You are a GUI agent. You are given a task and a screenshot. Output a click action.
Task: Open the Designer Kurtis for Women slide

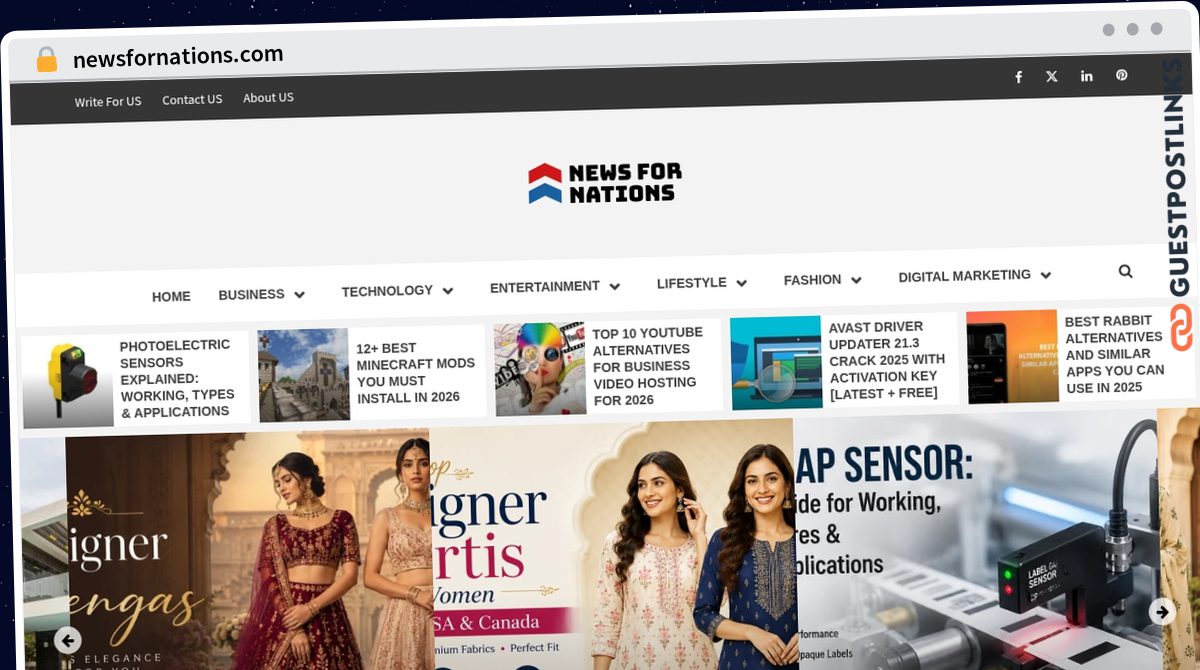pyautogui.click(x=613, y=545)
